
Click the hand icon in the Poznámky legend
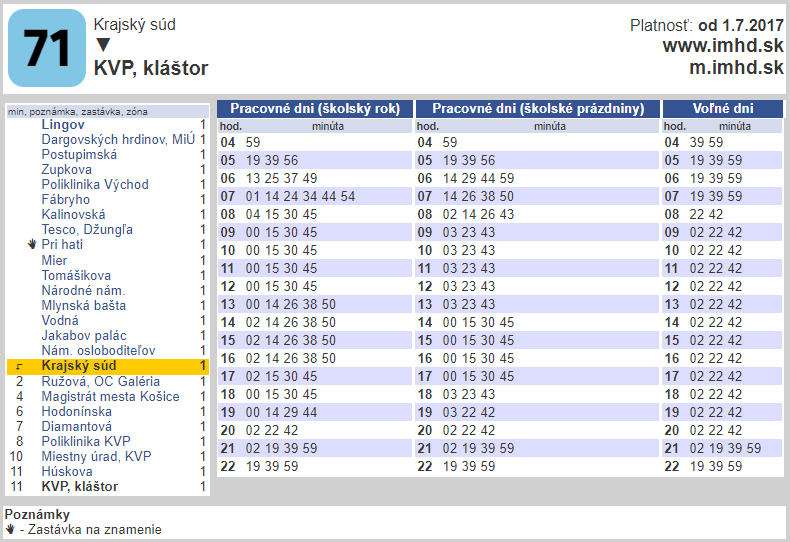(x=11, y=530)
